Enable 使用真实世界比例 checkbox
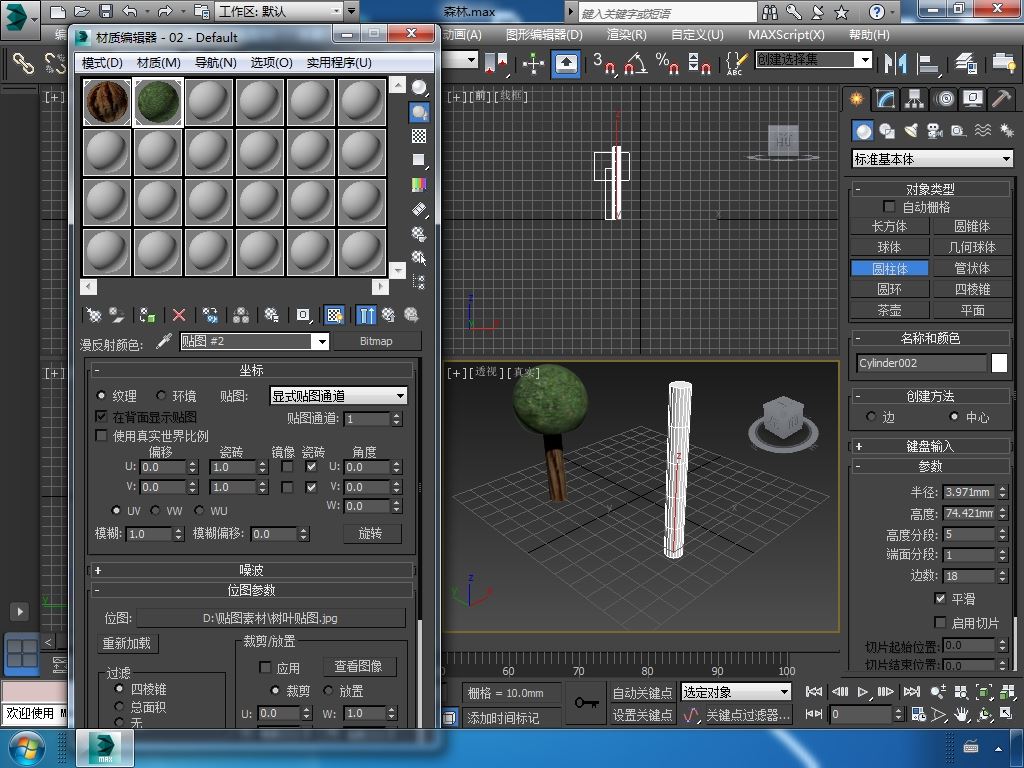This screenshot has height=768, width=1024. pos(101,436)
